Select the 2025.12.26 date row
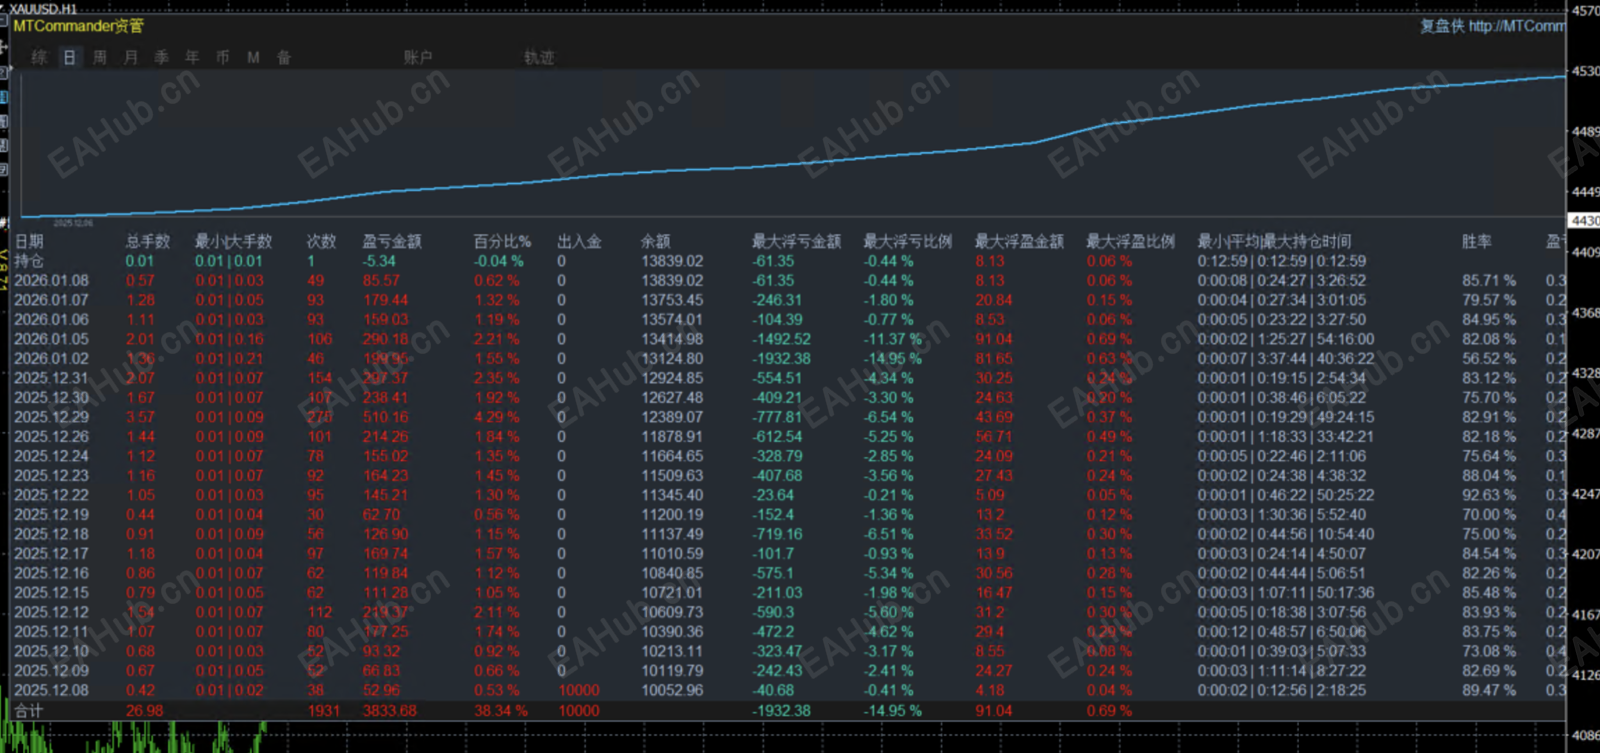The width and height of the screenshot is (1600, 753). tap(51, 437)
